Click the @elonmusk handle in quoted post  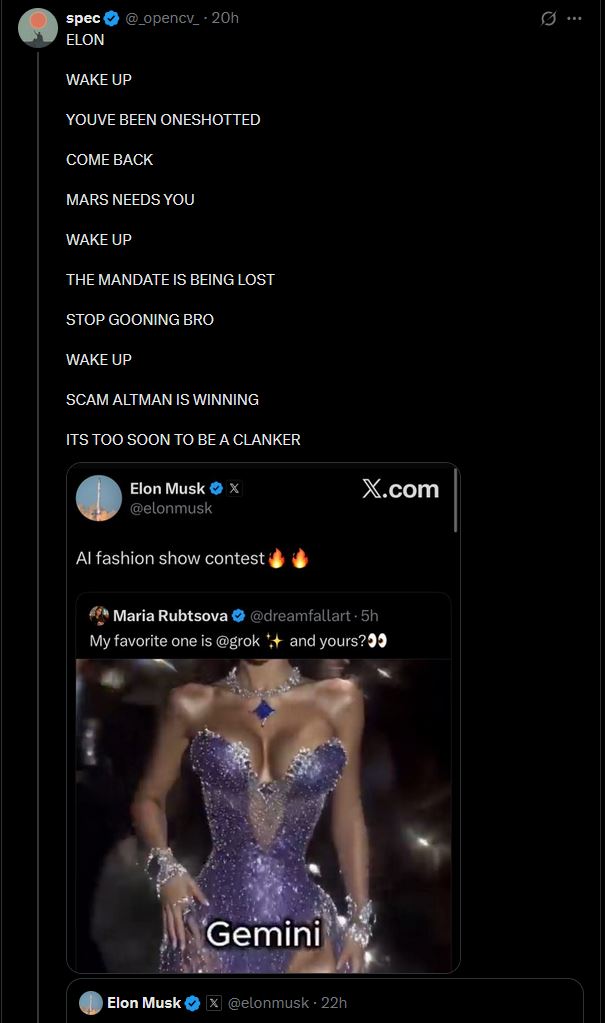171,508
